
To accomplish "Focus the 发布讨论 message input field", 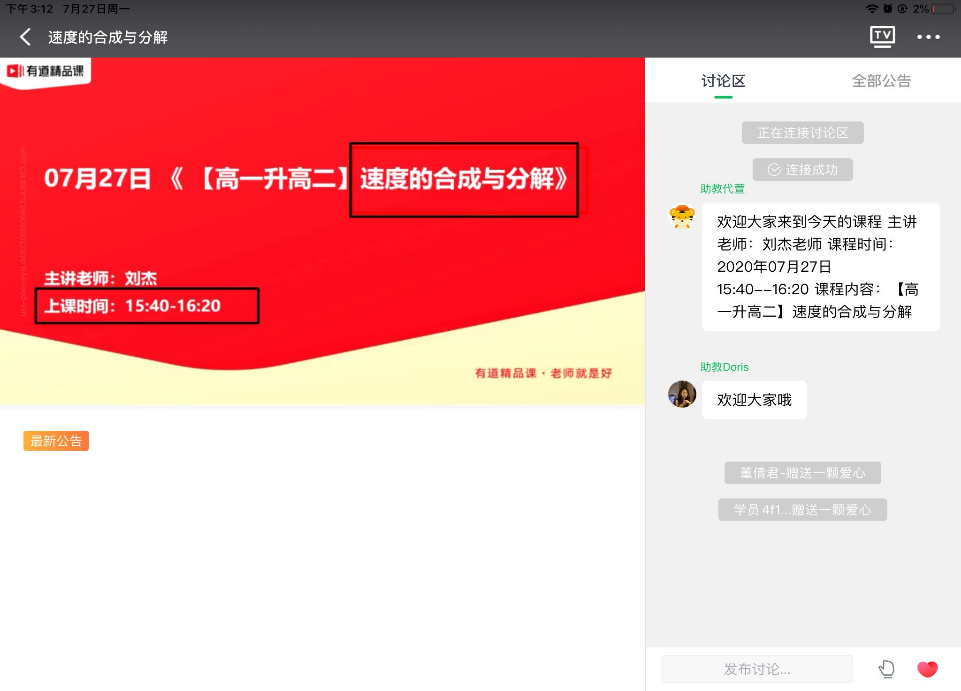I will click(757, 669).
